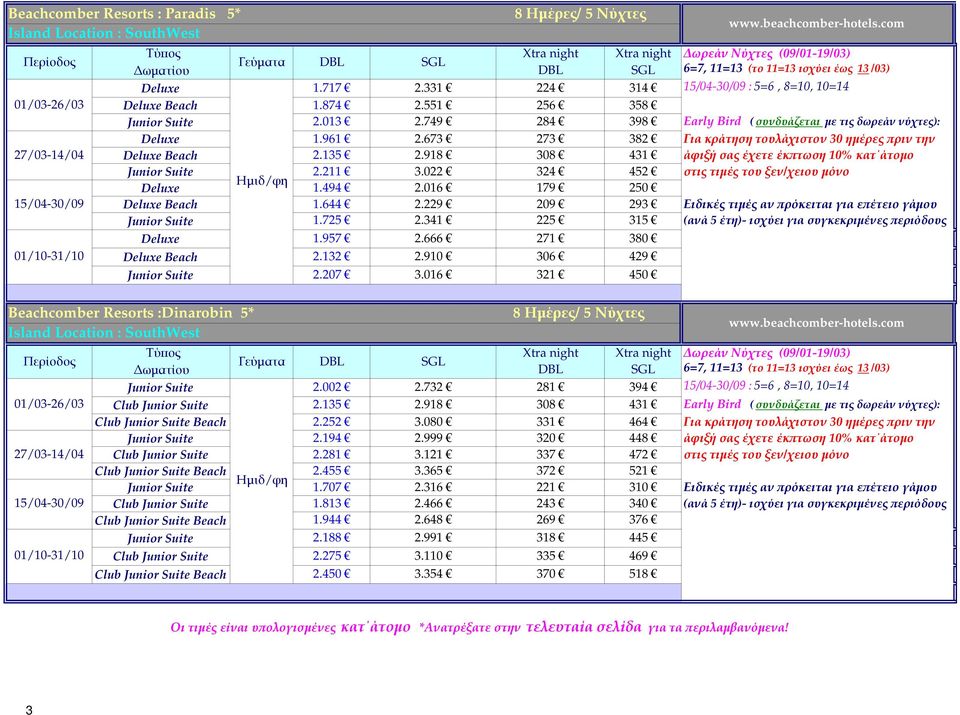The width and height of the screenshot is (960, 715).
Task: Click the 'Περίοδος' column header of the Dinarobin table
Action: [49, 362]
